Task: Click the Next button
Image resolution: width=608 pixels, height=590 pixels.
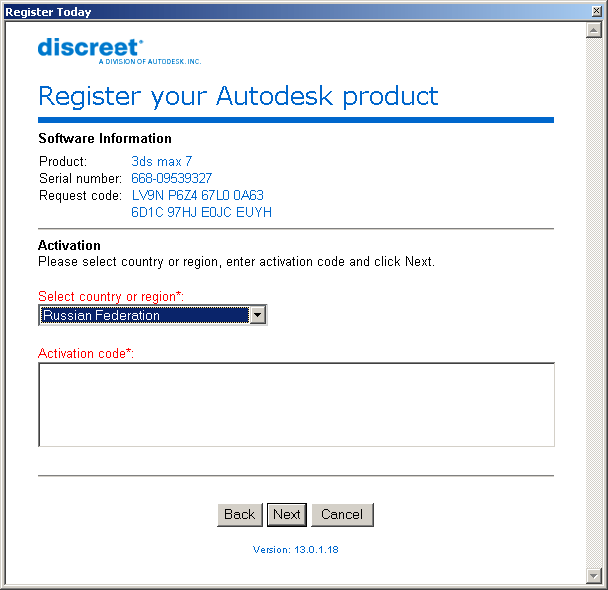Action: 287,514
